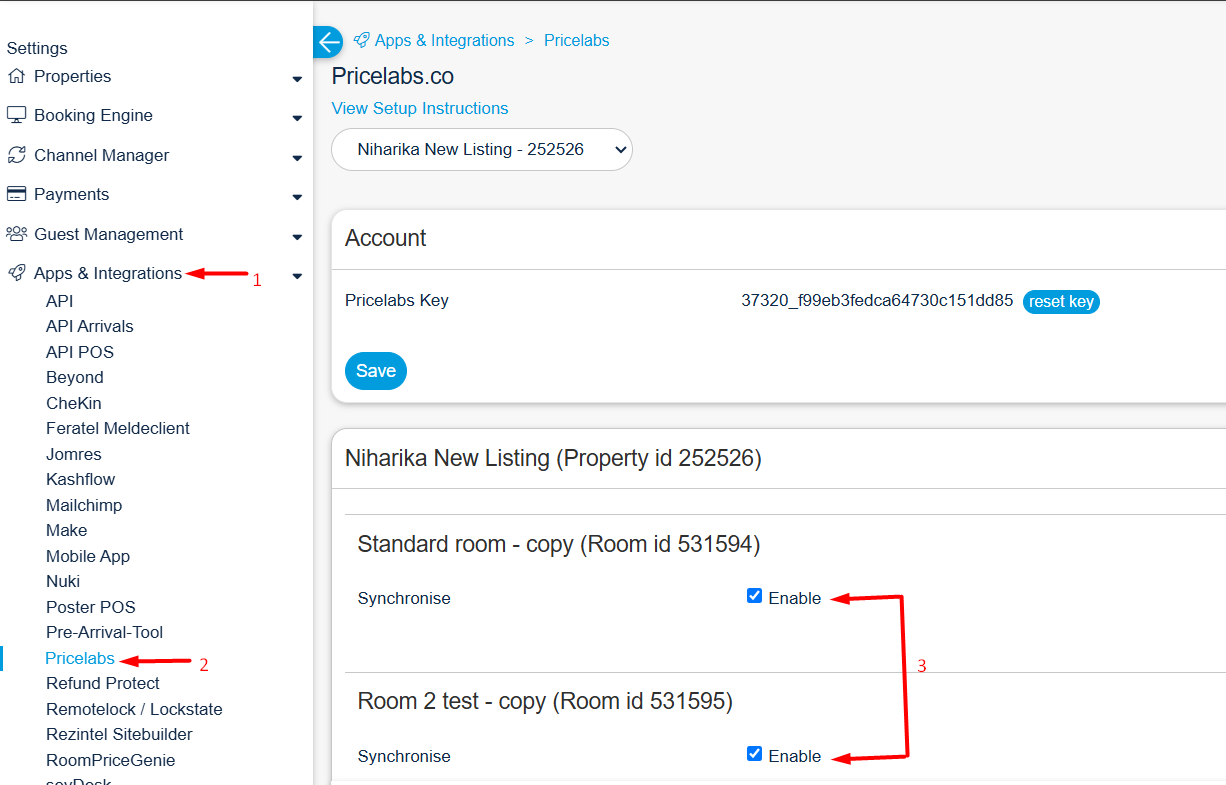This screenshot has height=785, width=1226.
Task: Open the RoomPriceGenie integration
Action: (x=110, y=760)
